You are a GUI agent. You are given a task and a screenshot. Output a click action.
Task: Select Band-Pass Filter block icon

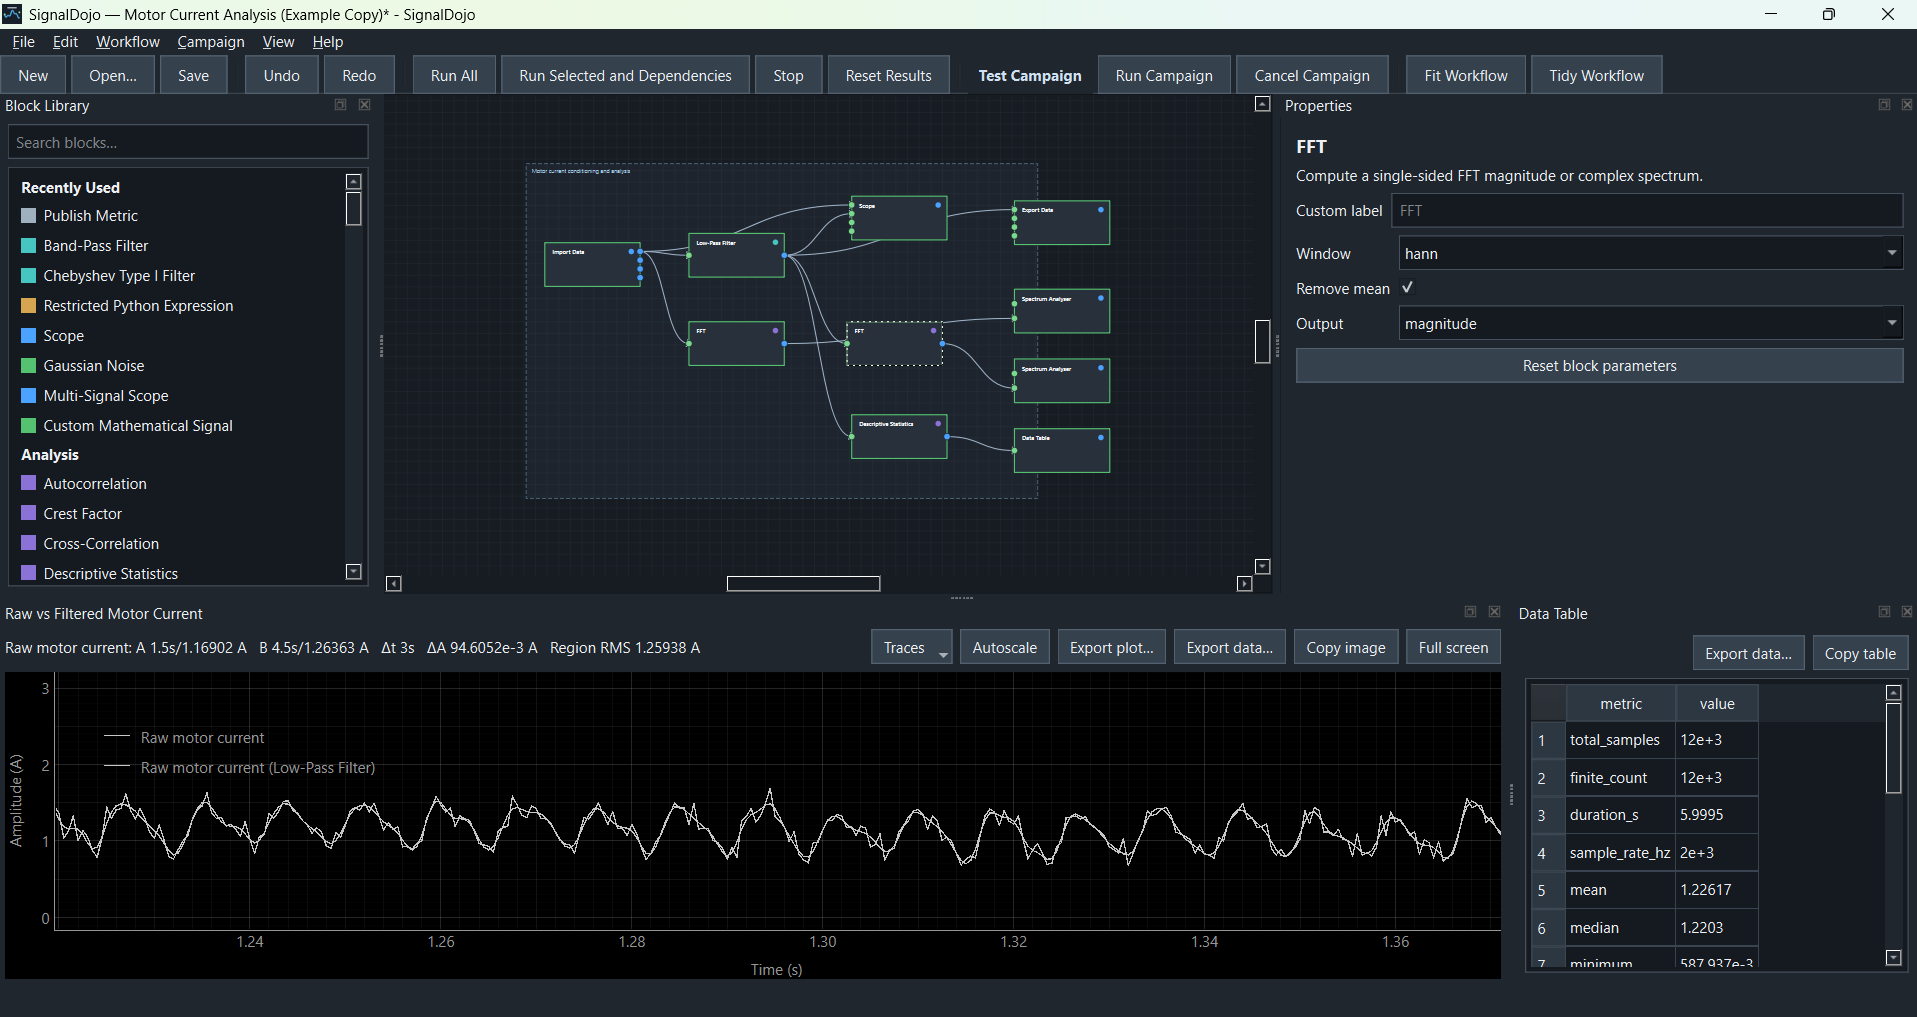(29, 245)
